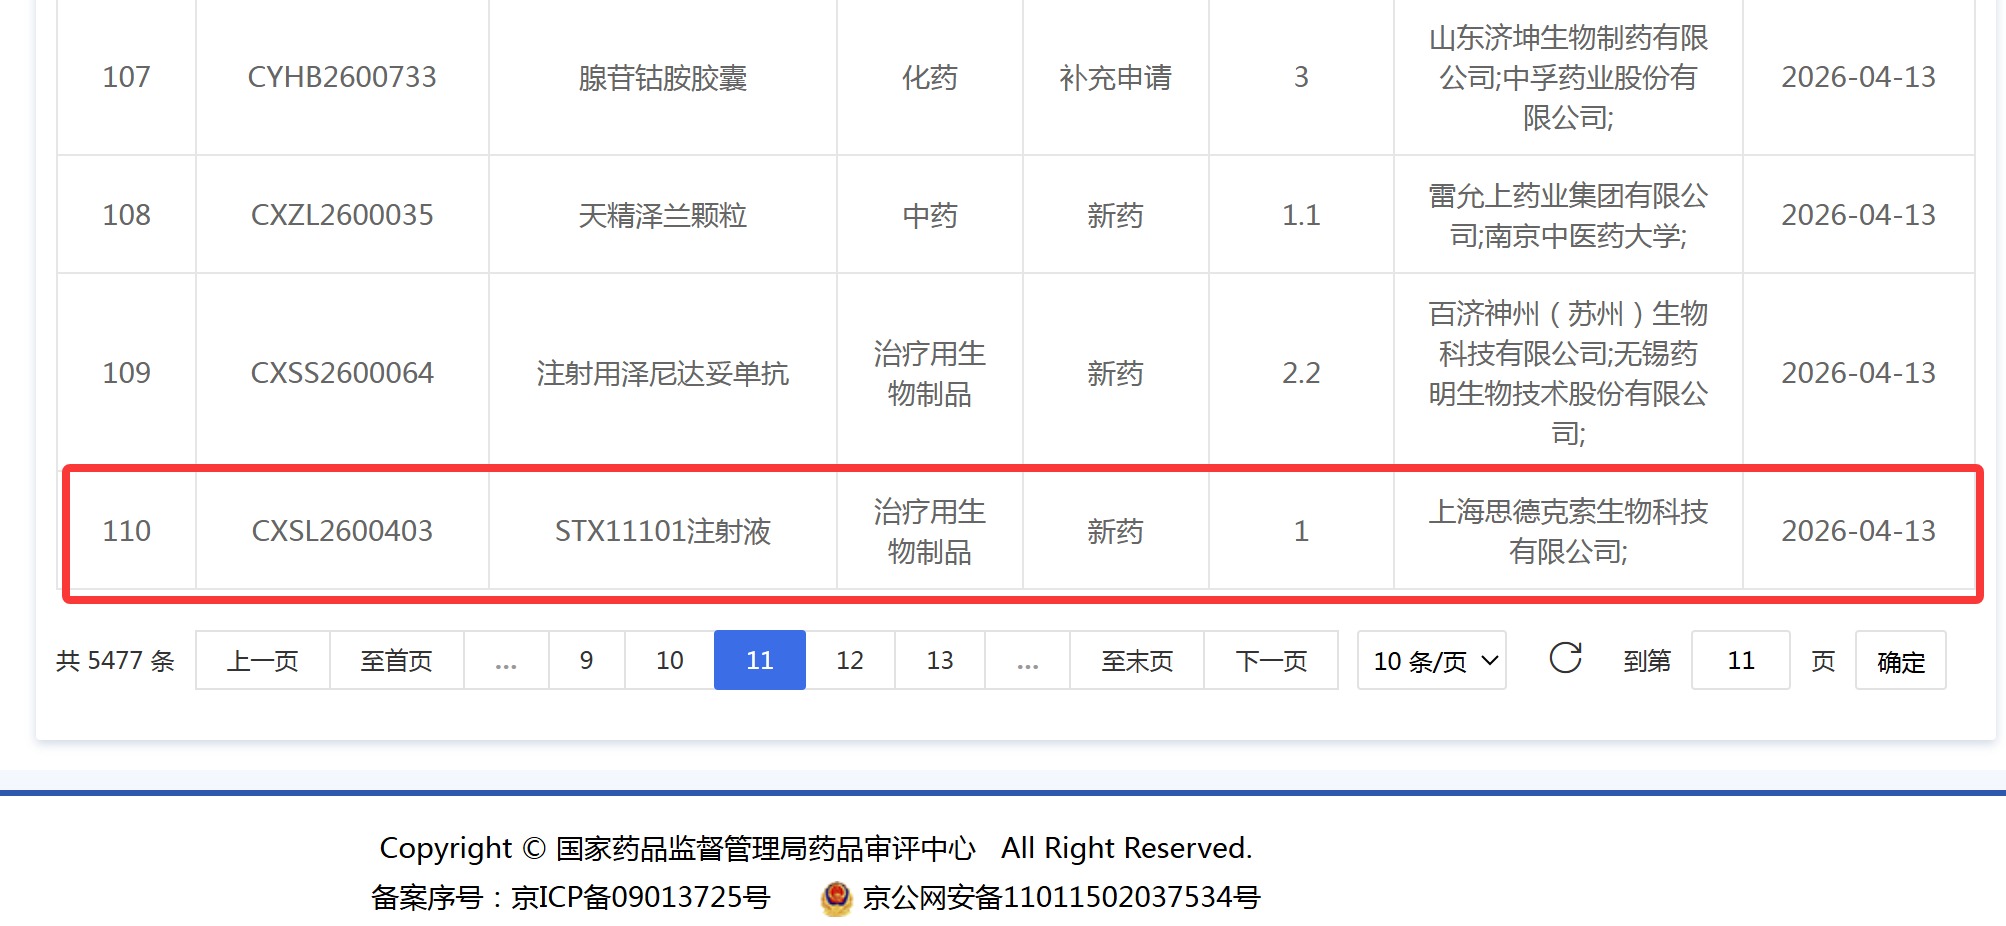This screenshot has width=2006, height=926.
Task: Click the 上一页 previous page button
Action: 260,660
